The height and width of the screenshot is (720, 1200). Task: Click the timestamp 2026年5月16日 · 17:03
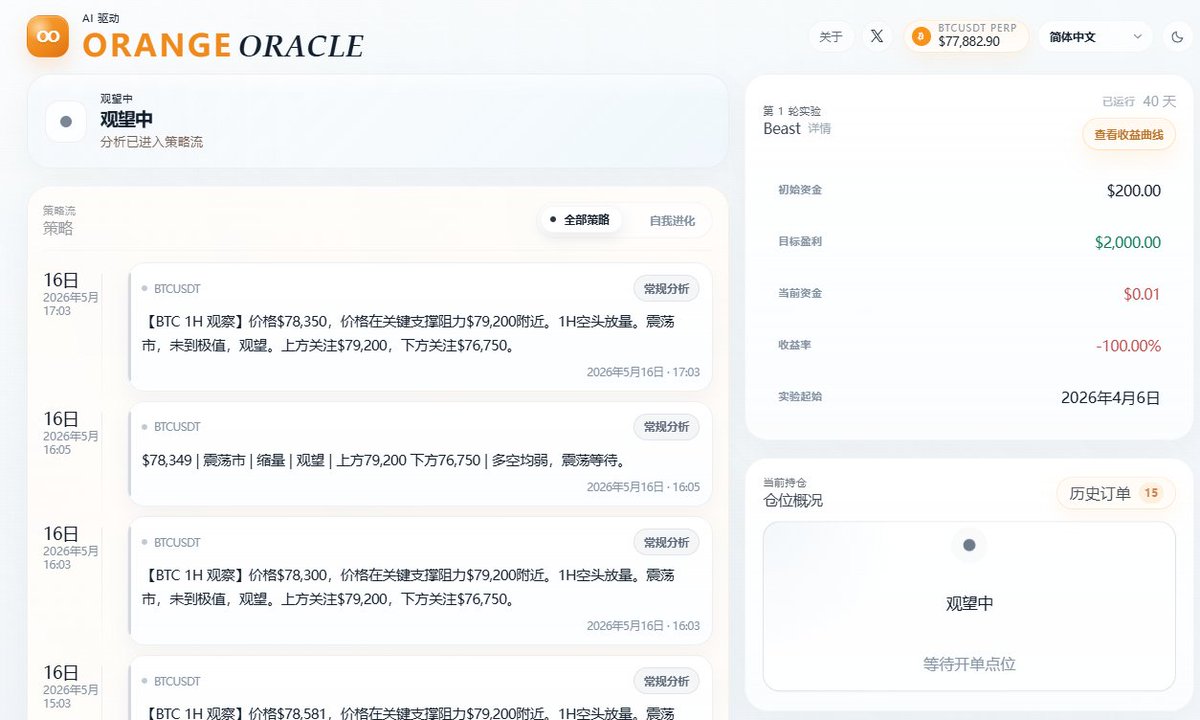click(643, 372)
